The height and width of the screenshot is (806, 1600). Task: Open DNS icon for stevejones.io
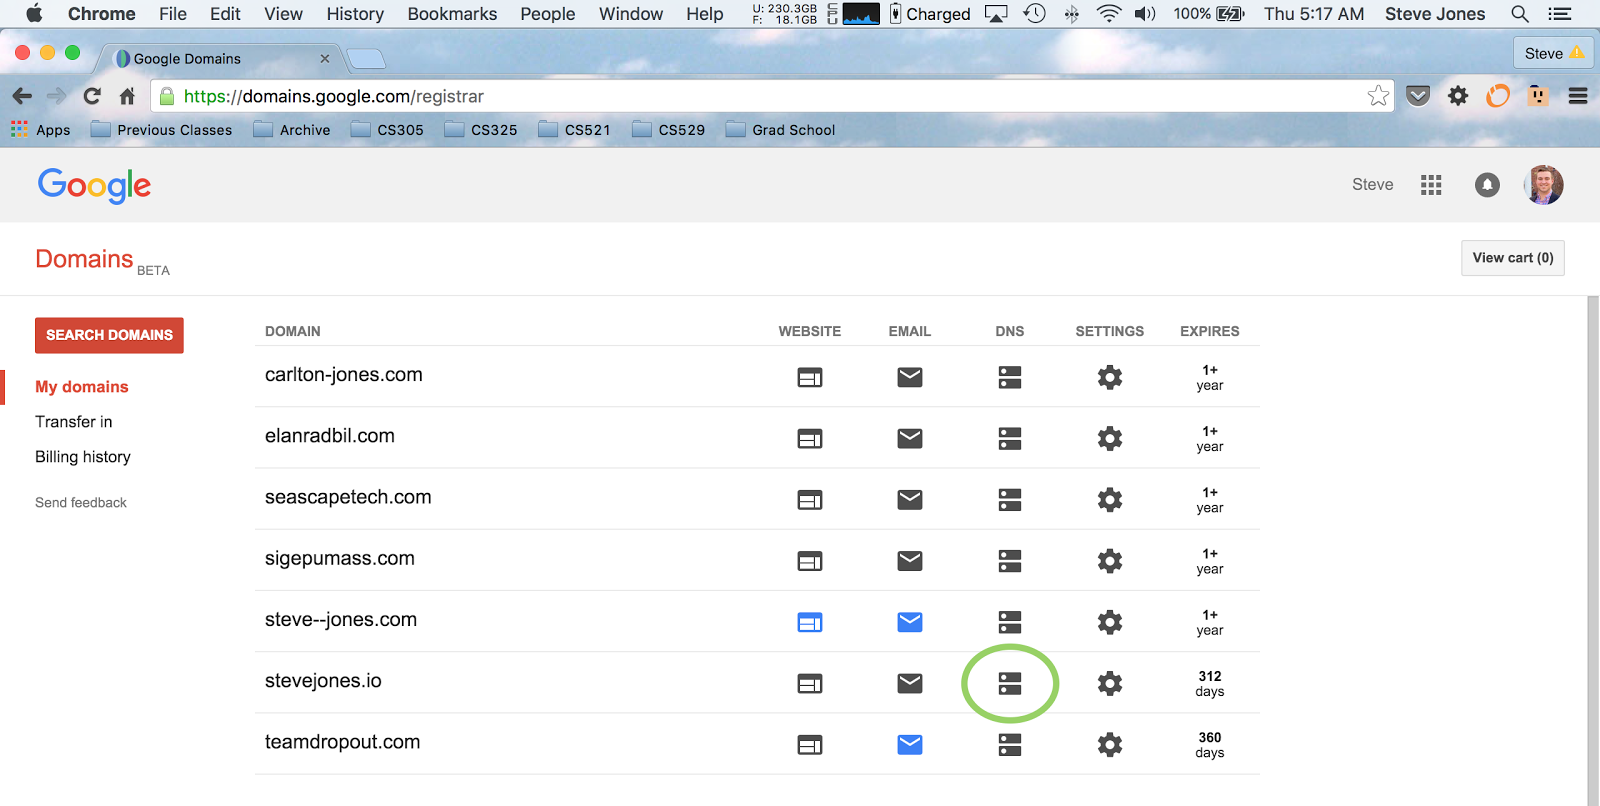1010,683
